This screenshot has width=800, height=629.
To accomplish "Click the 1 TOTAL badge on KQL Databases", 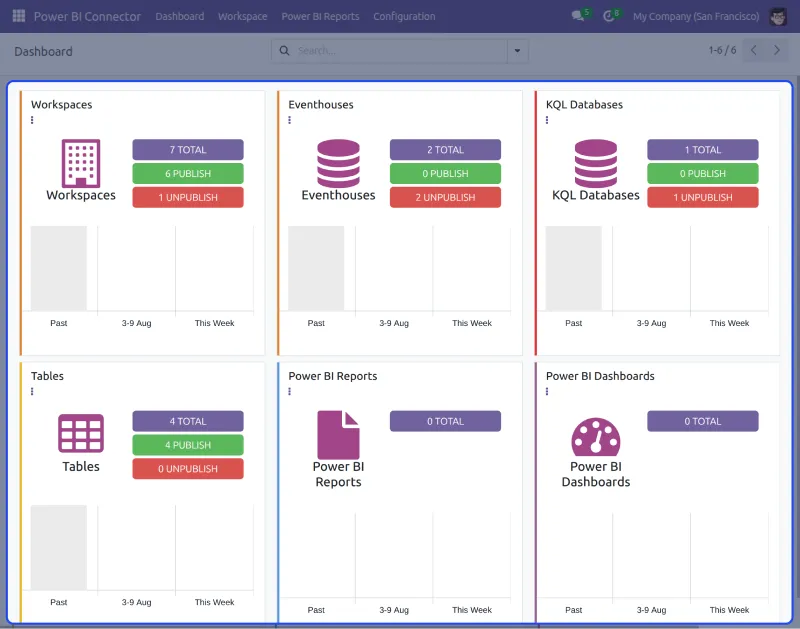I will (x=702, y=149).
